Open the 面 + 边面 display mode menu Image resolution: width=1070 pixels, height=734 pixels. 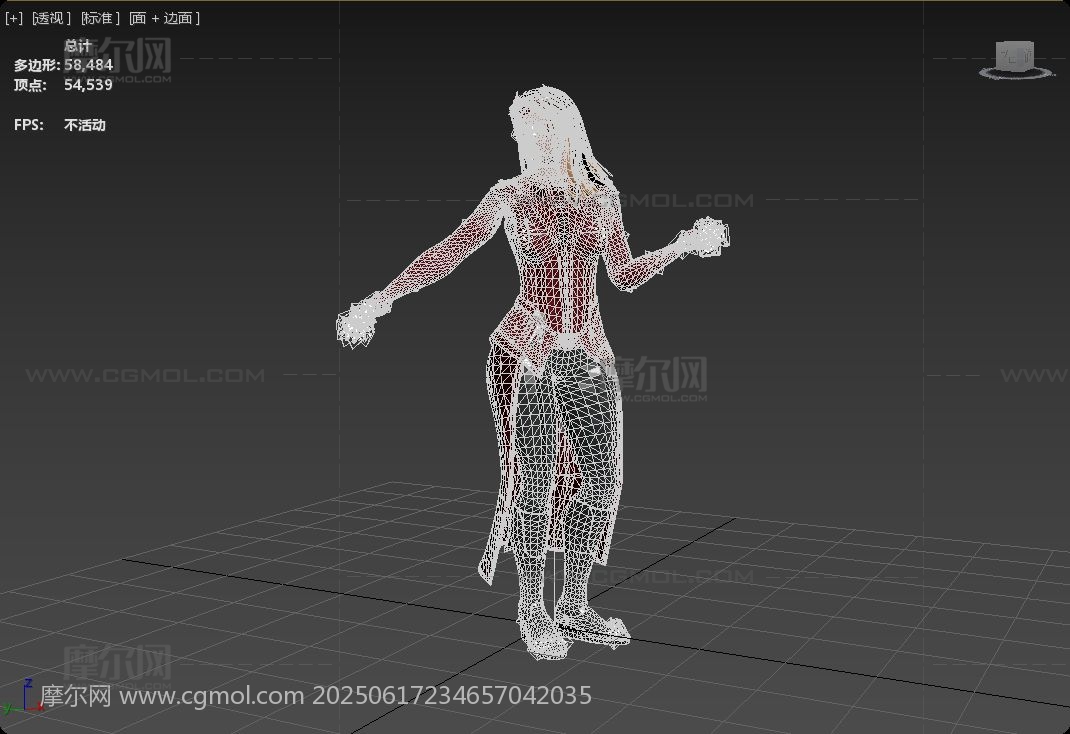[x=164, y=18]
